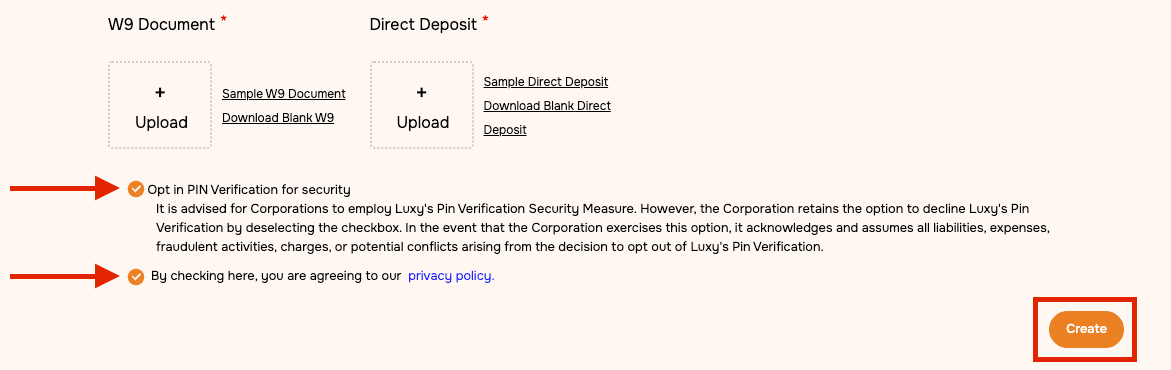Click the Upload text under Direct Deposit
1171x370 pixels.
(423, 123)
